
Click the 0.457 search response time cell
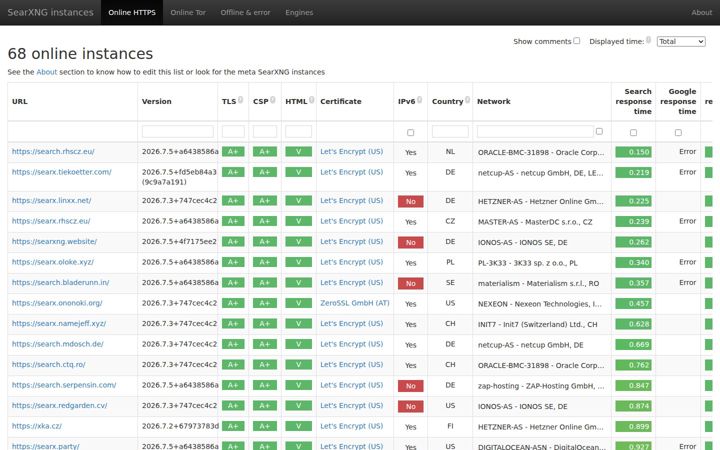(633, 304)
